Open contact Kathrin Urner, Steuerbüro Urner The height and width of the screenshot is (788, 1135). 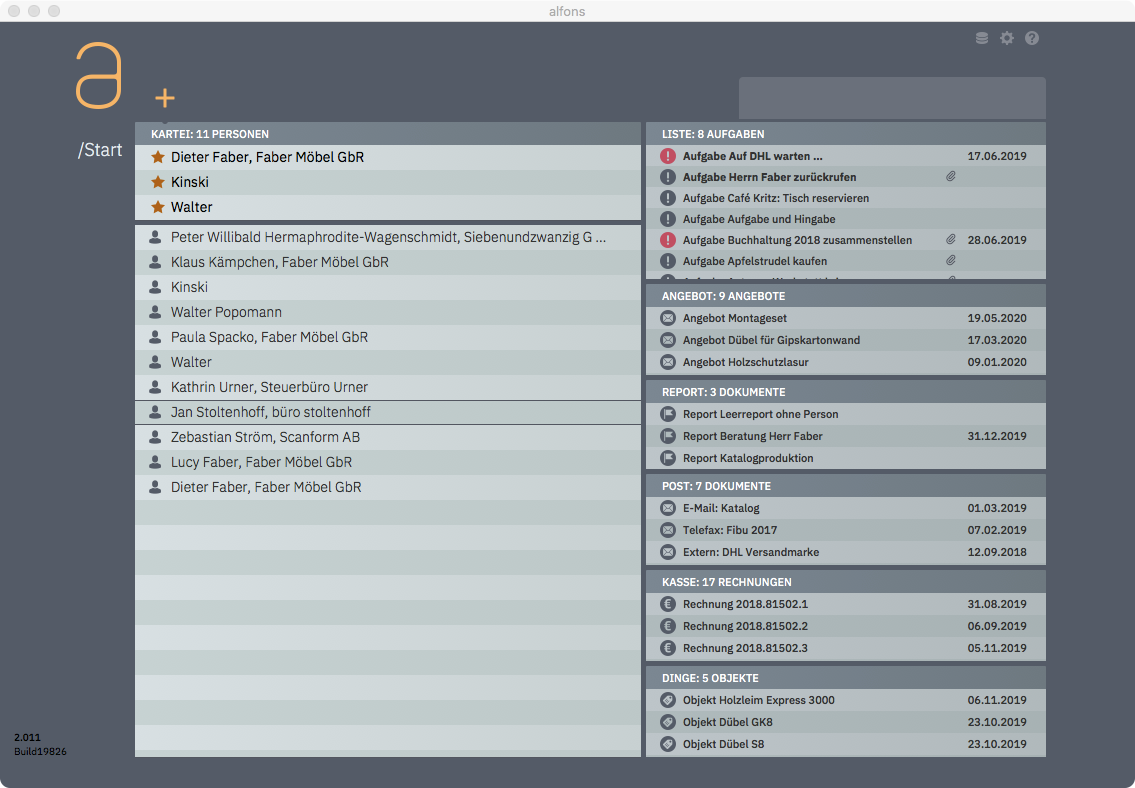269,387
